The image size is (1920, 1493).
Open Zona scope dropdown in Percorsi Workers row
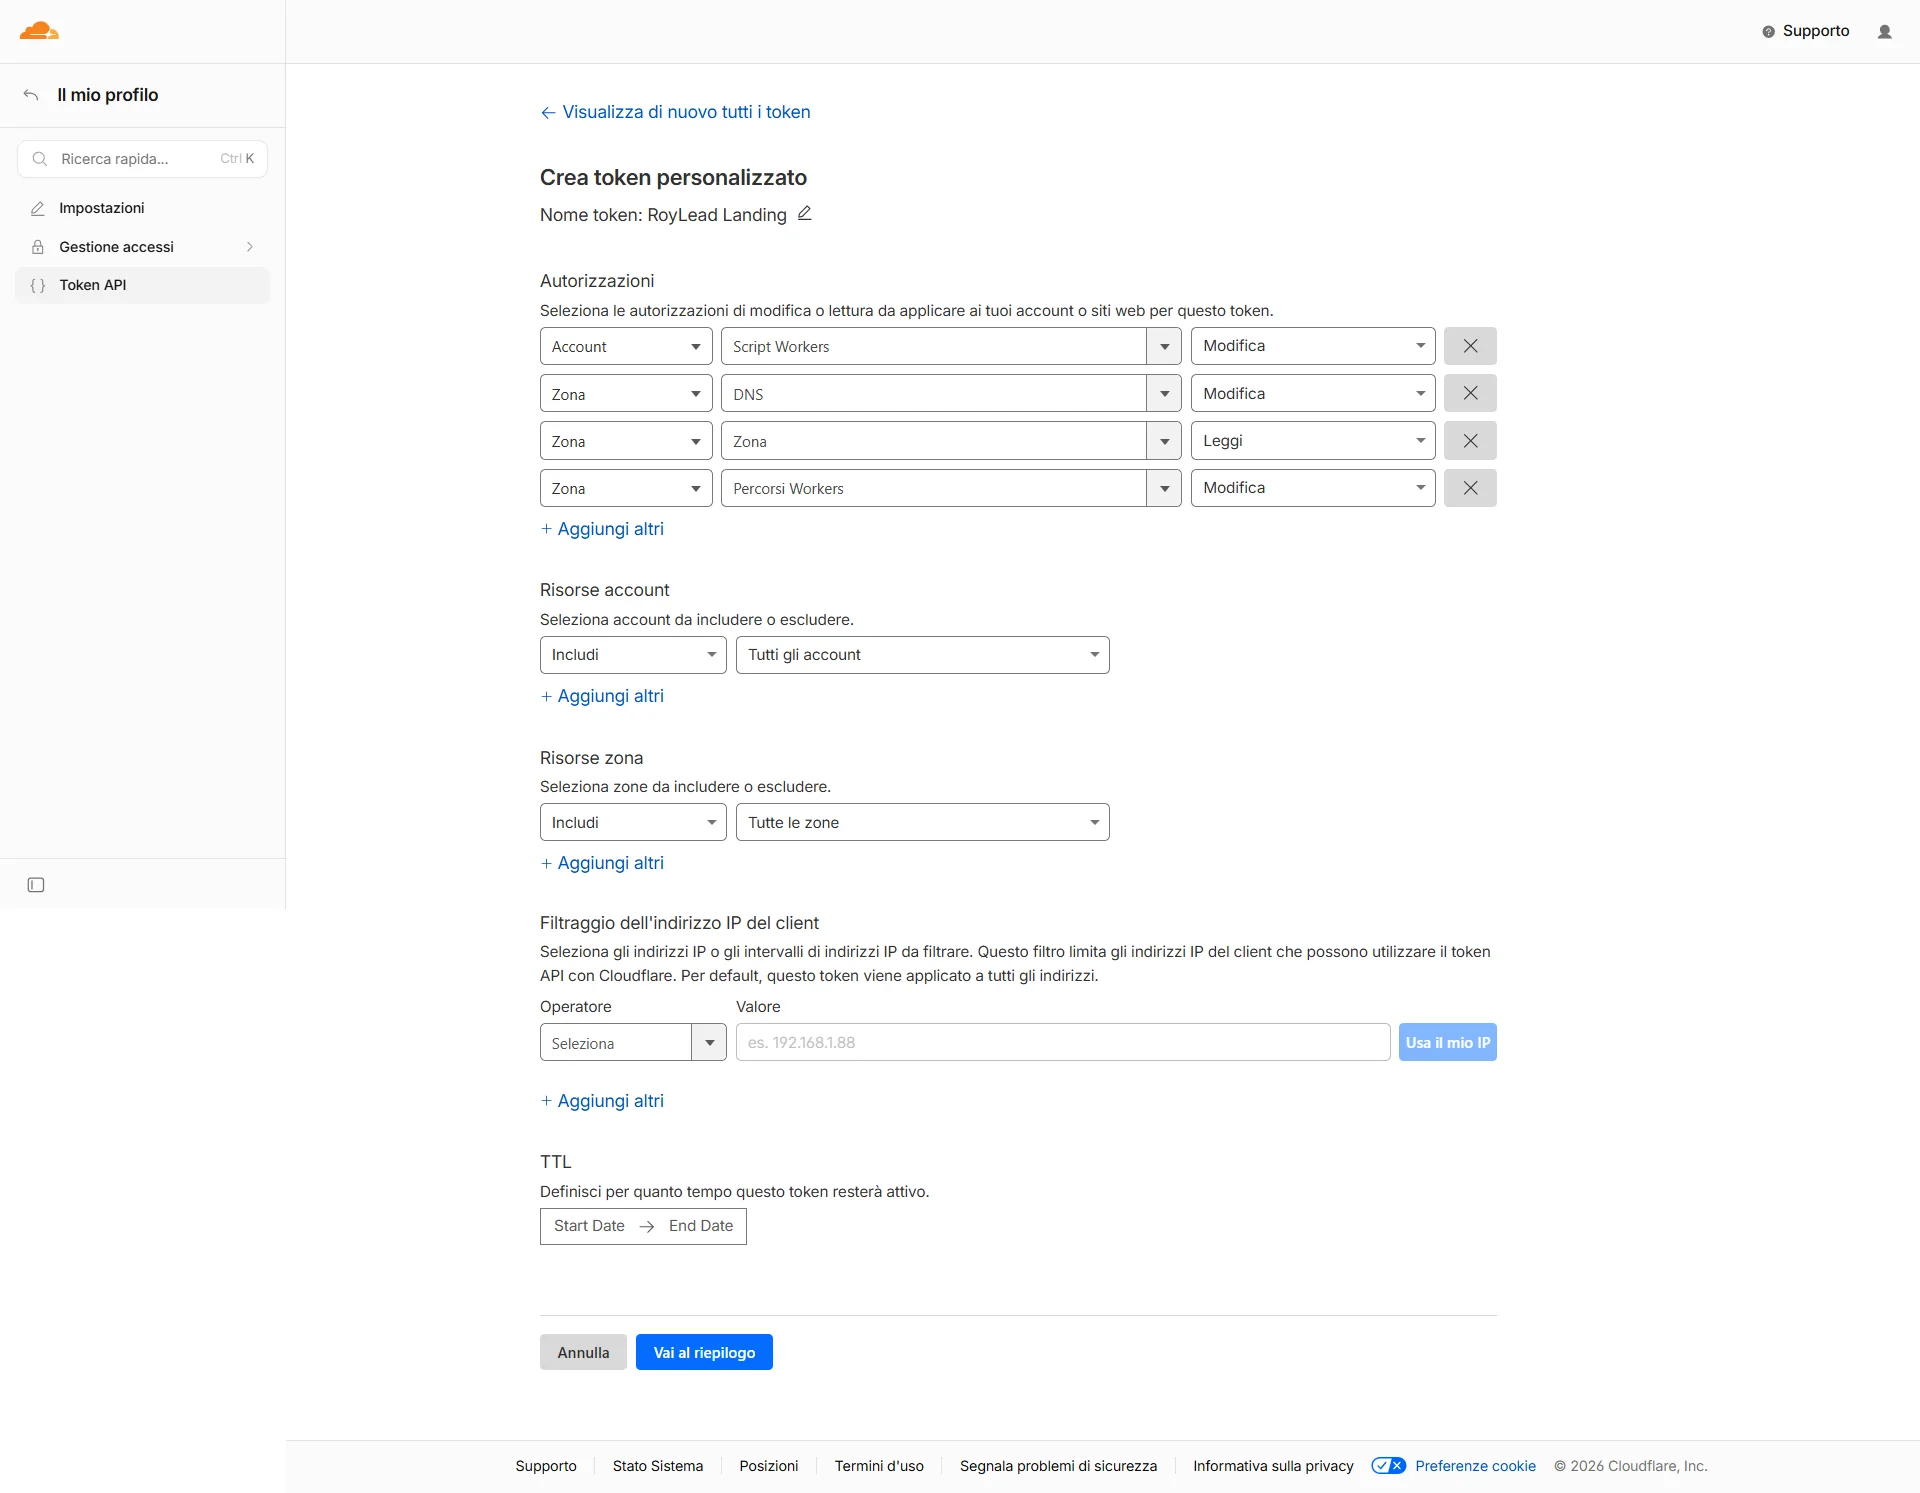[626, 488]
